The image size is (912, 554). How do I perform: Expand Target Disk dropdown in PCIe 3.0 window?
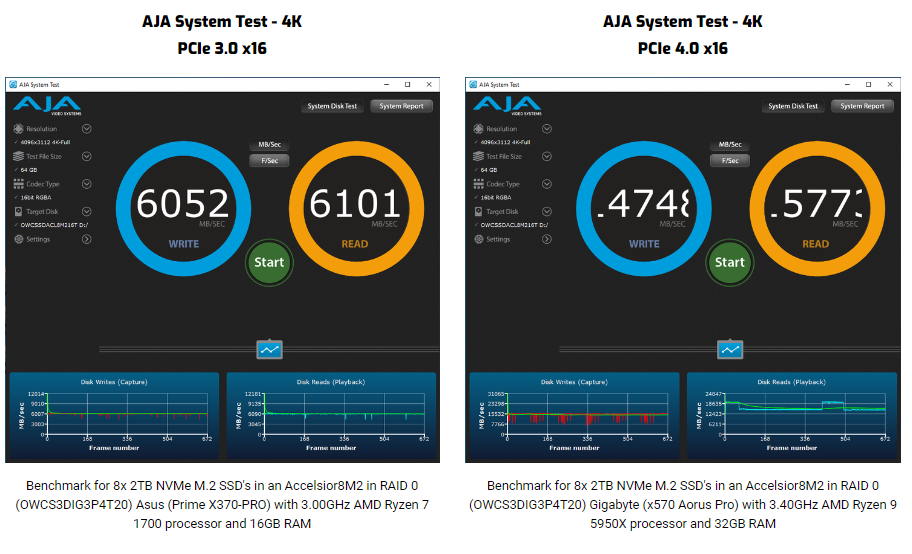pos(87,211)
